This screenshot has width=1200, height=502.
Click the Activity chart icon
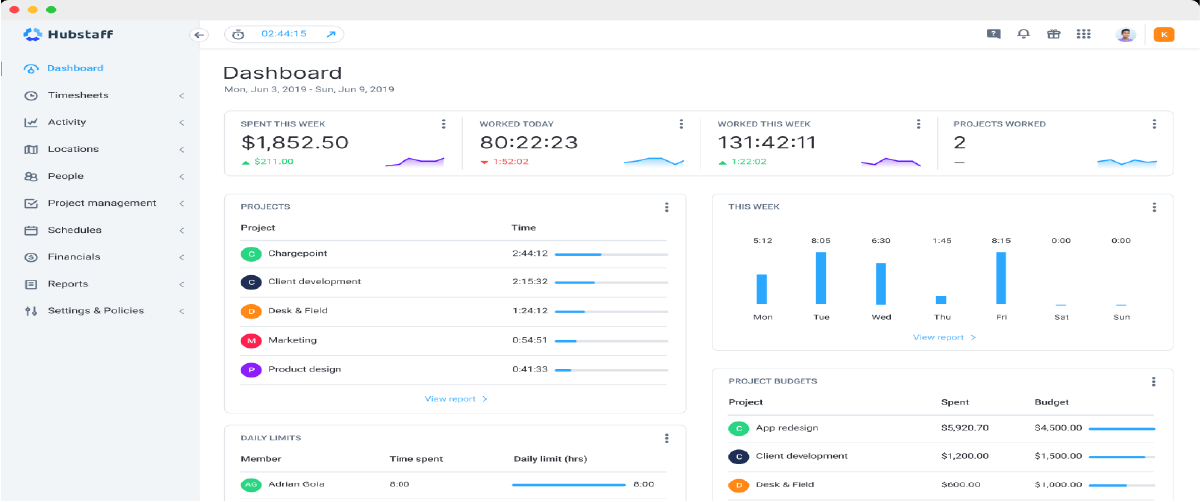pos(30,122)
